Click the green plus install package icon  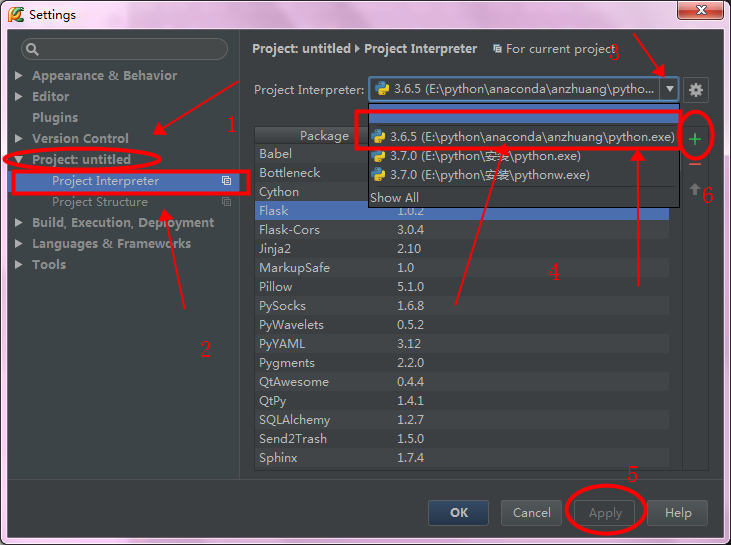695,139
